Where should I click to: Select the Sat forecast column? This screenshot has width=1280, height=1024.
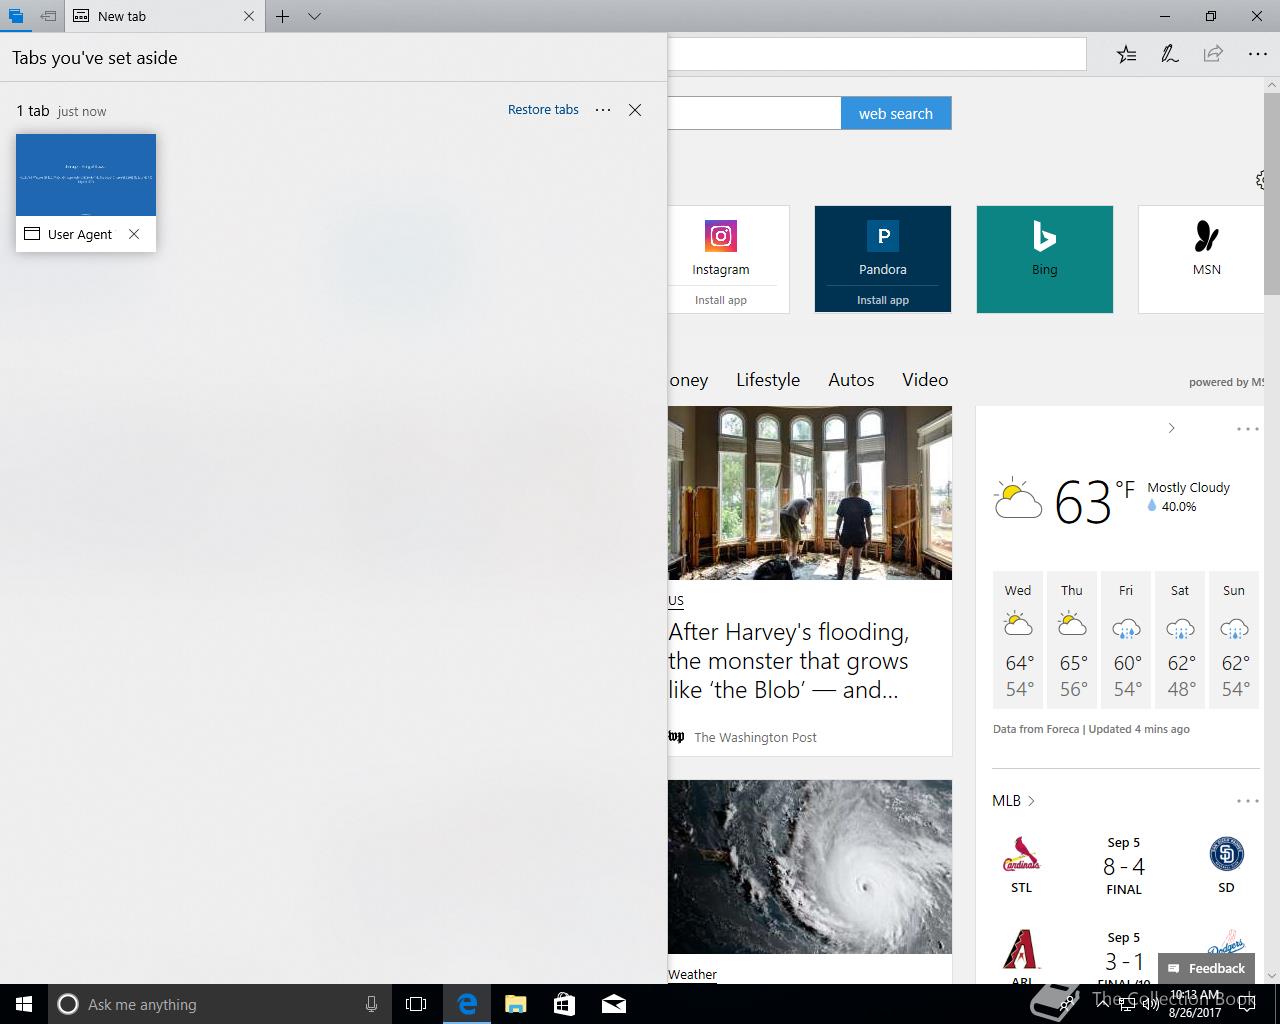point(1180,640)
